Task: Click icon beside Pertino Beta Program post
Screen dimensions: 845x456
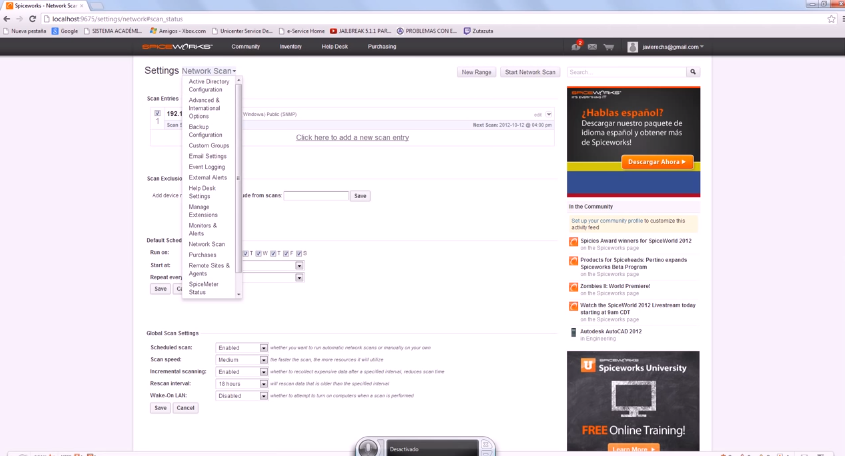Action: (x=573, y=261)
